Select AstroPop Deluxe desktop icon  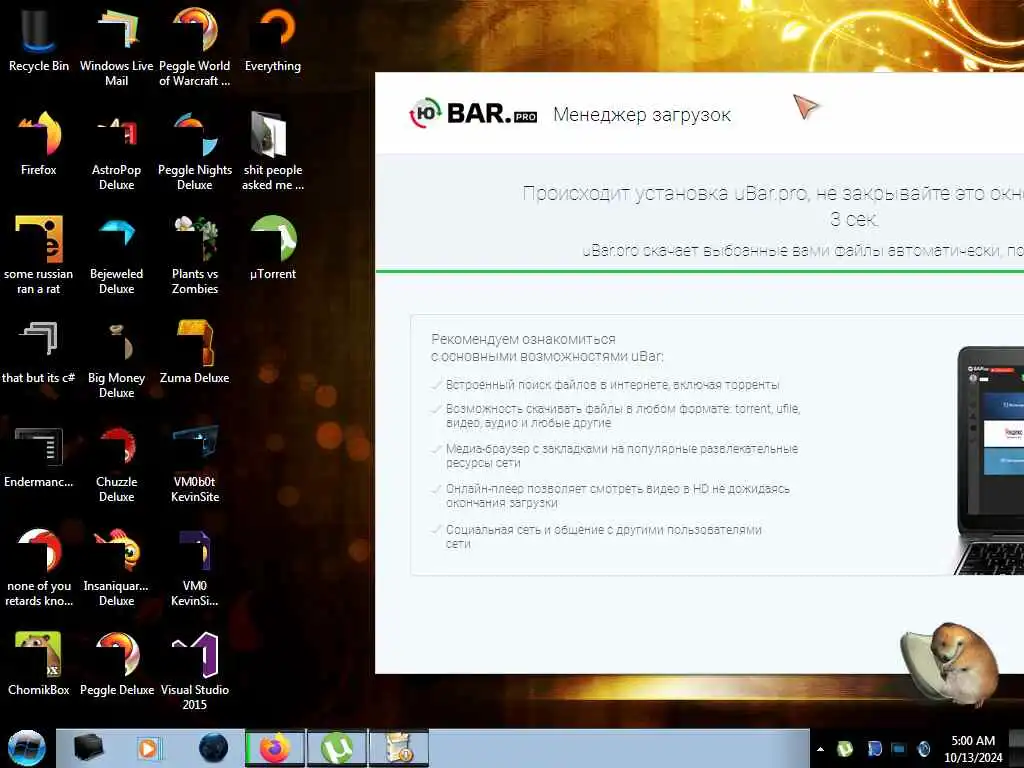click(116, 150)
